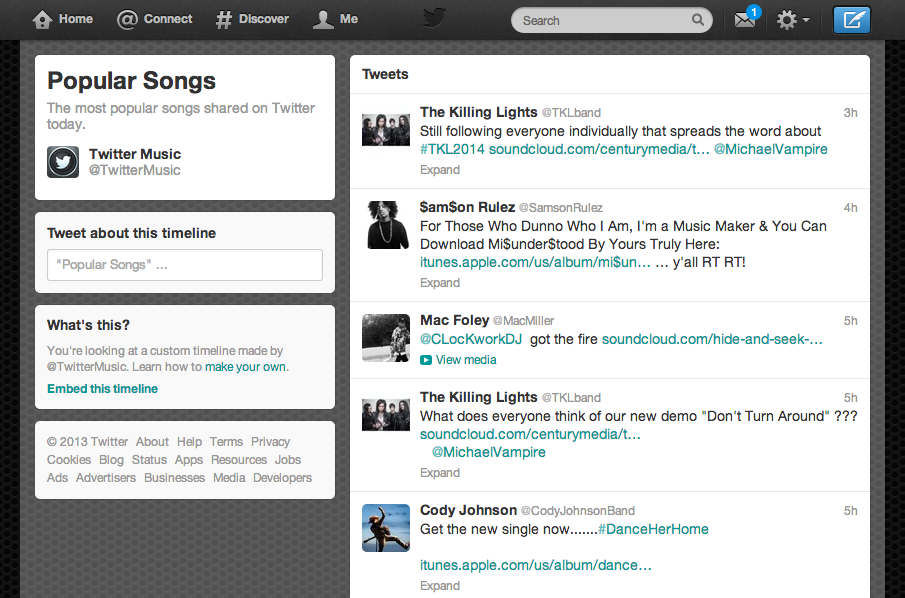Screen dimensions: 905x598
Task: Open the settings gear dropdown
Action: [792, 20]
